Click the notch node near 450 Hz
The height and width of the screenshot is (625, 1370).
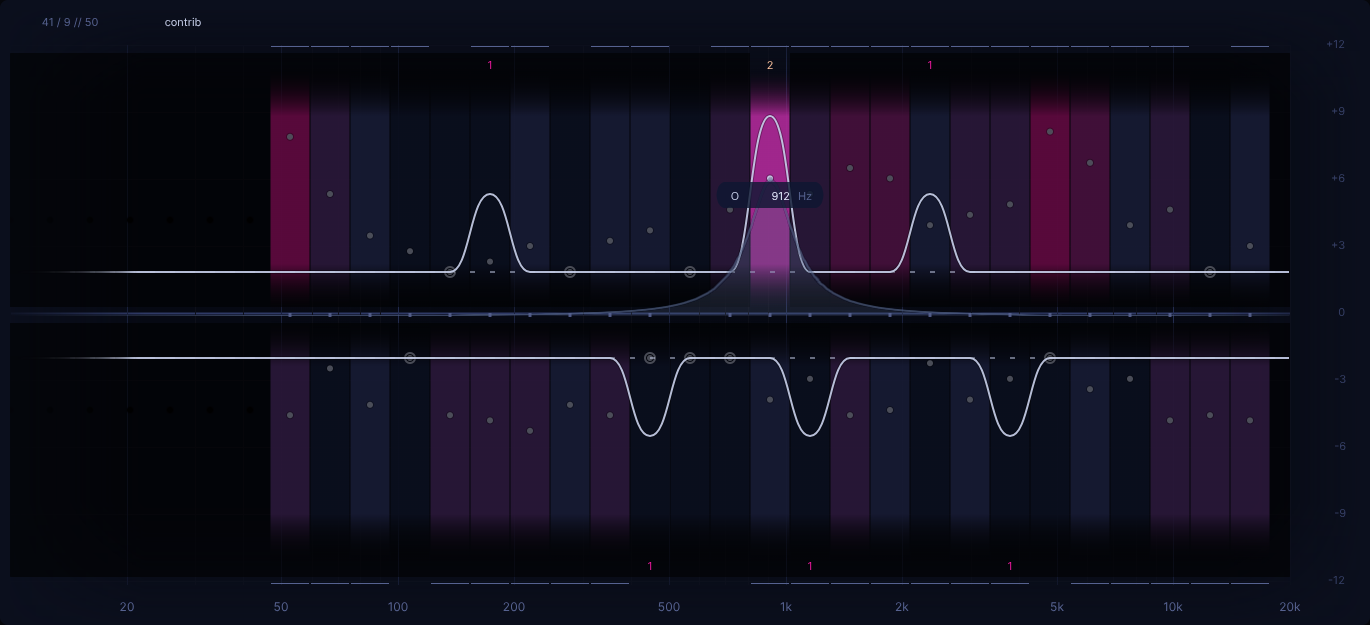[x=649, y=435]
